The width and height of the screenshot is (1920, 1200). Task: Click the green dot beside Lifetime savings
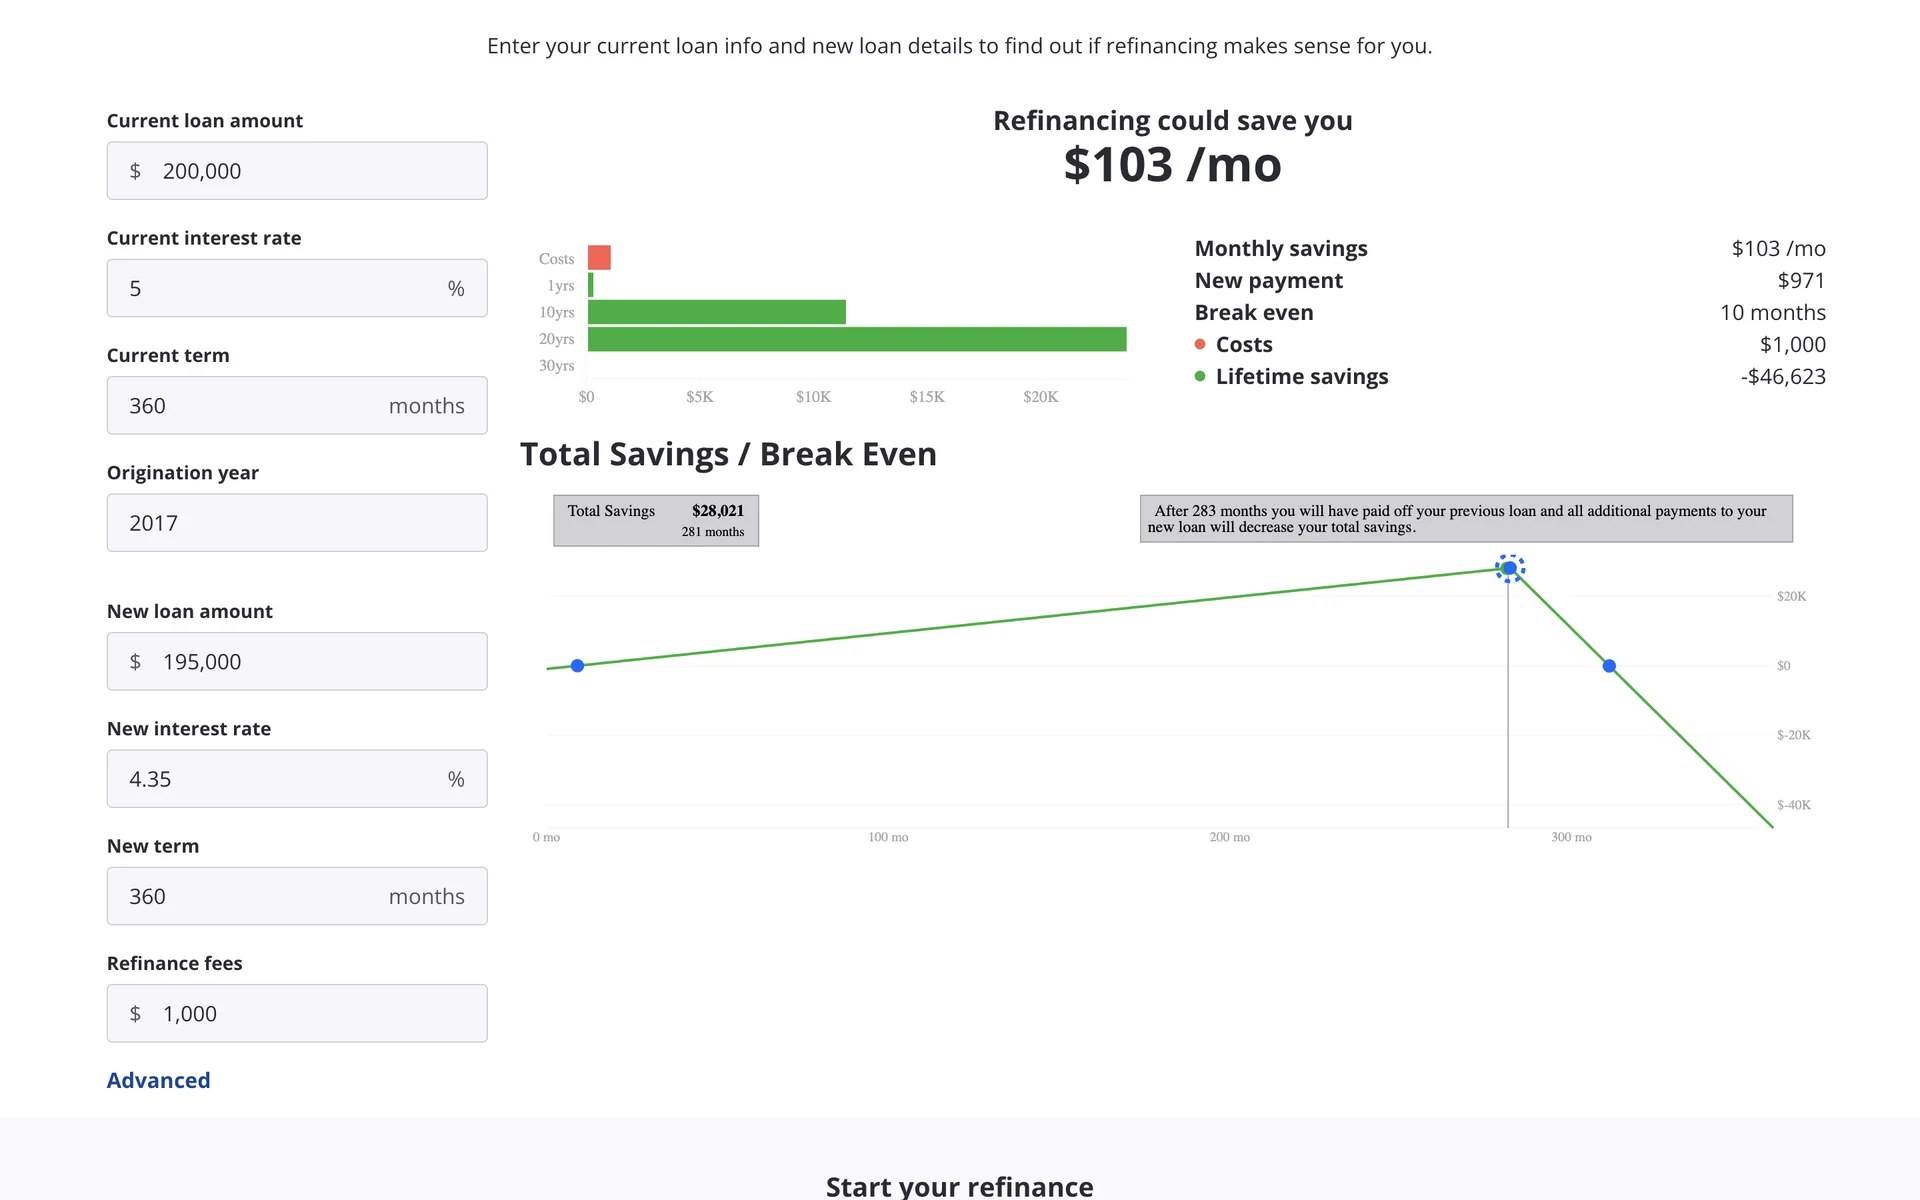(x=1200, y=376)
